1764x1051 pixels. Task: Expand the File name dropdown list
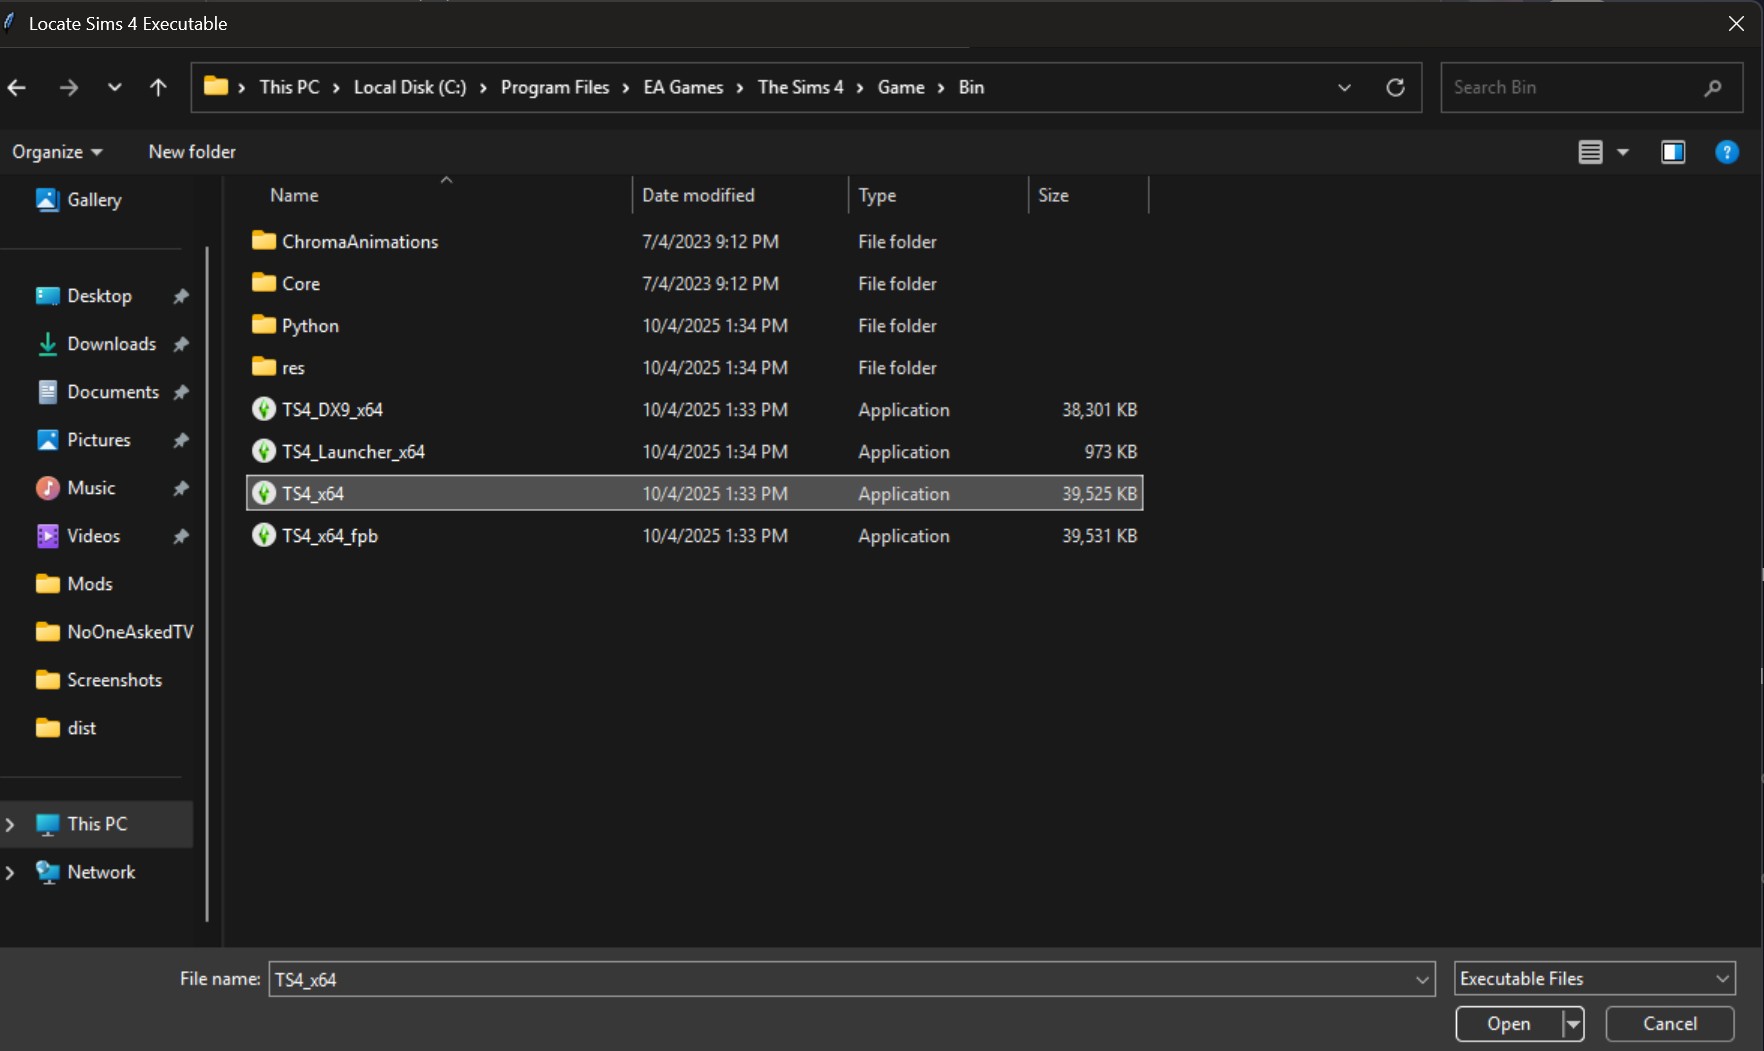(1422, 979)
